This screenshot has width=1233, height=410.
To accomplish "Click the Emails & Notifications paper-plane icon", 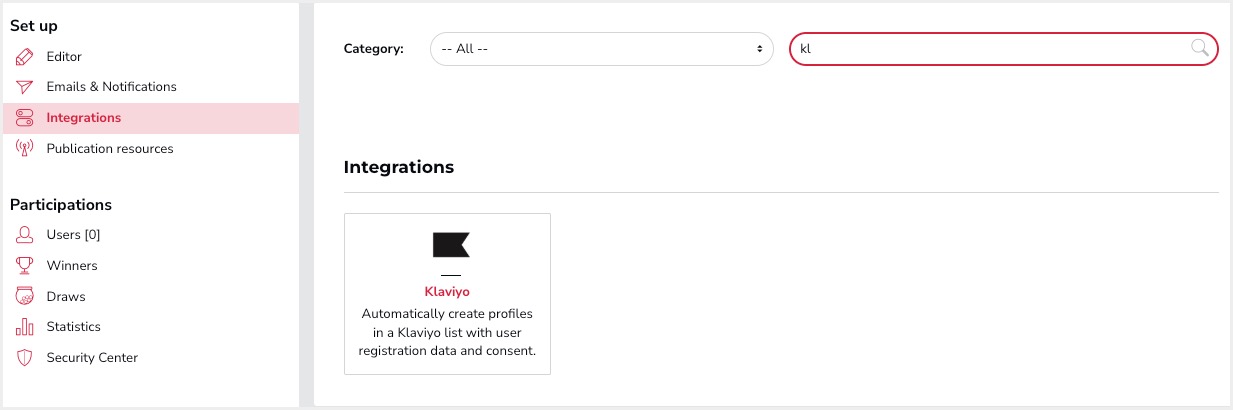I will click(25, 87).
